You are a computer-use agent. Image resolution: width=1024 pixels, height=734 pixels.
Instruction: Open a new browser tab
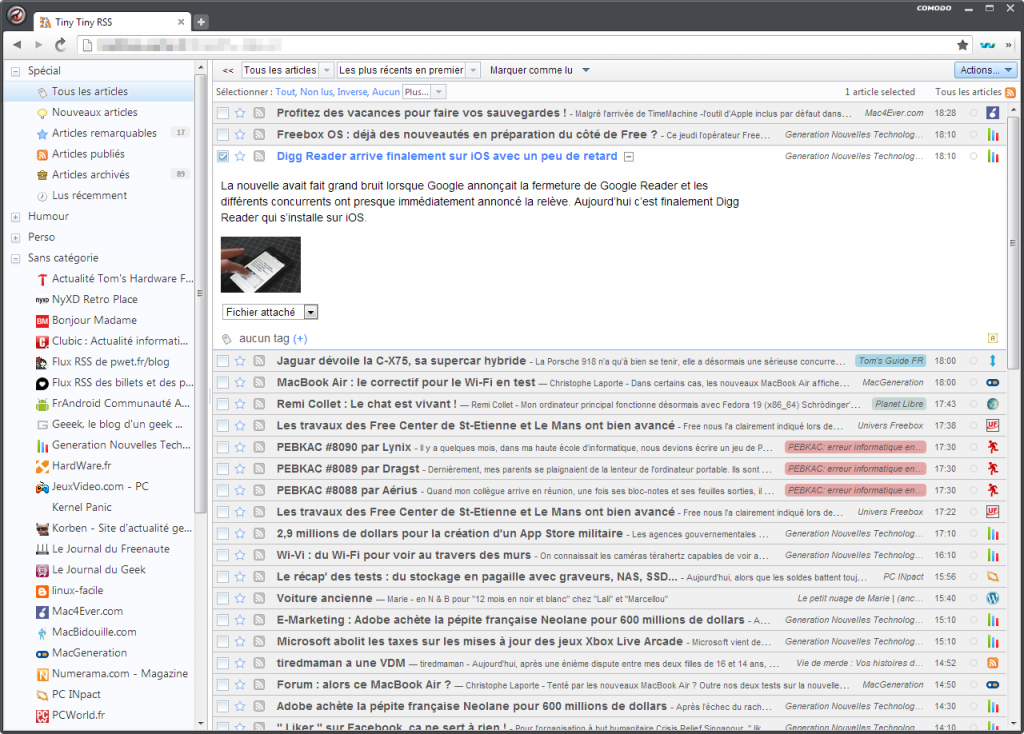(201, 22)
